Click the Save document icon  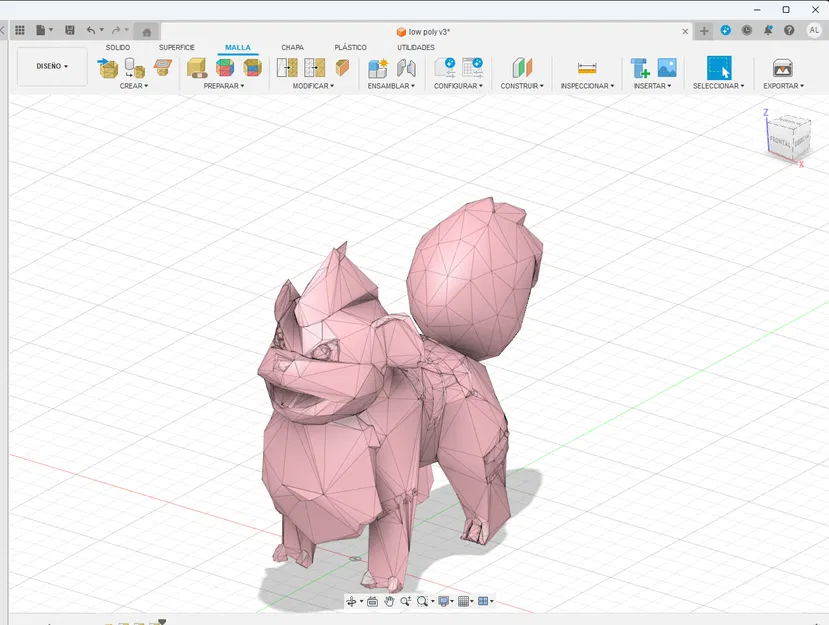tap(69, 30)
